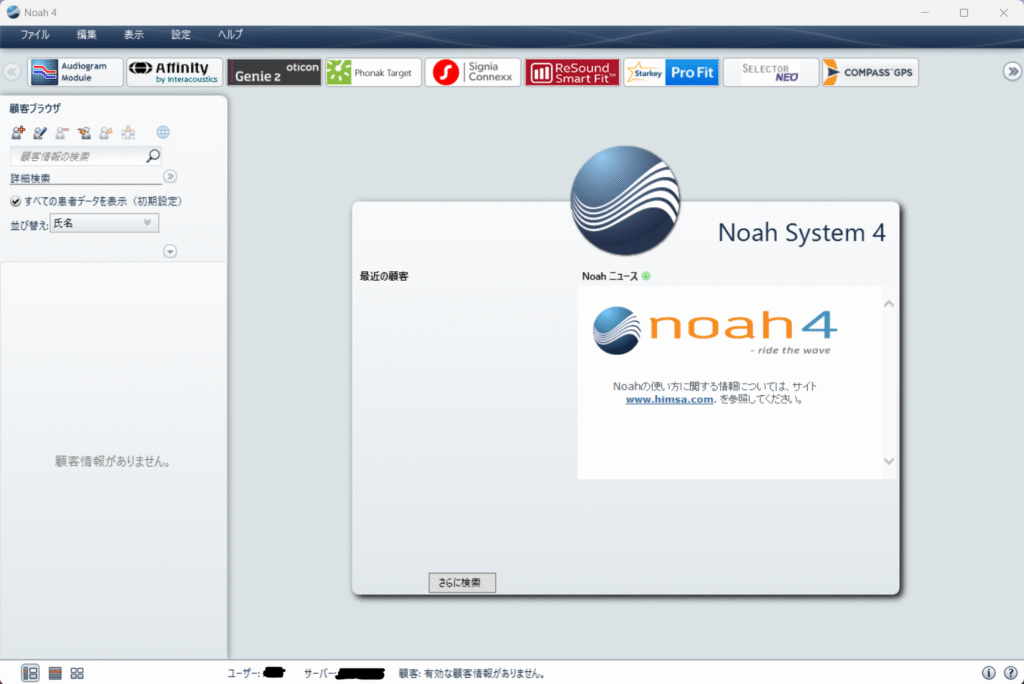Screen dimensions: 1024x684
Task: Open the ヘルプ menu
Action: click(231, 35)
